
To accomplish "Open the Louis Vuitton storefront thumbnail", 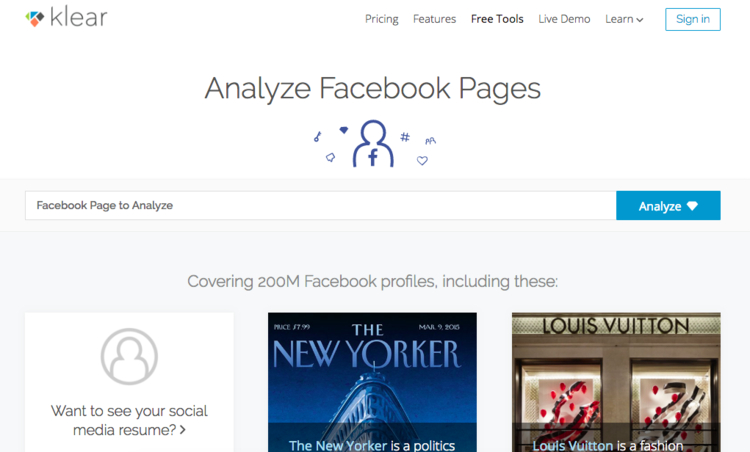I will [616, 382].
